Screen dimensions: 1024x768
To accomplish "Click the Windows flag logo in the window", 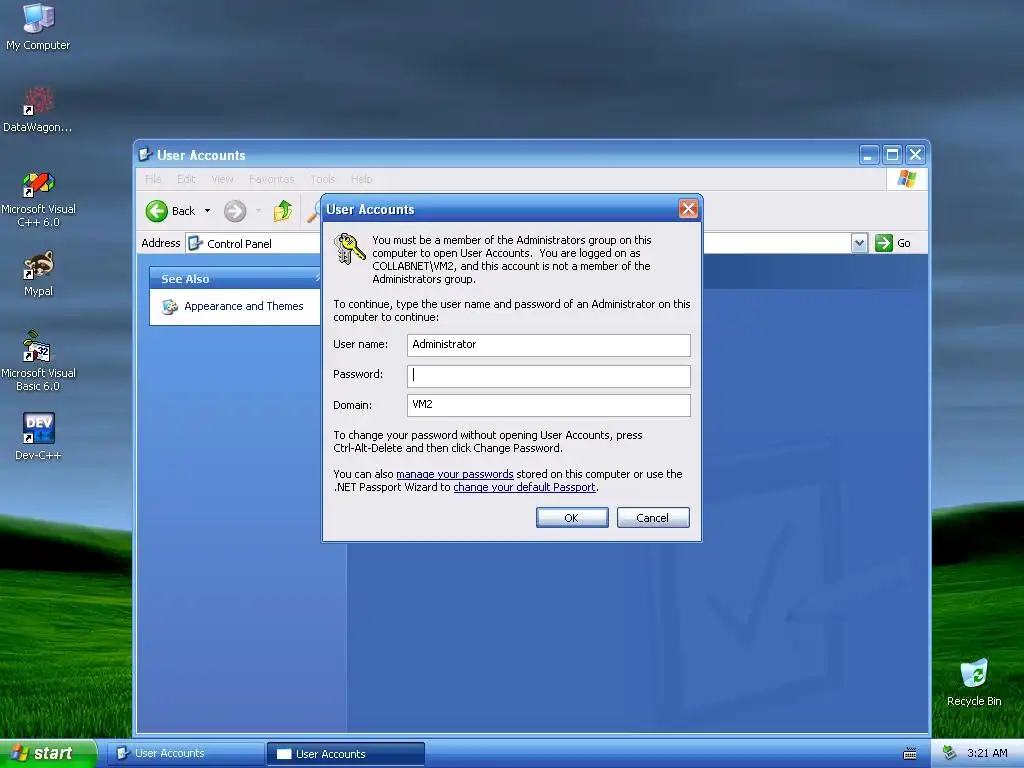I will 906,178.
